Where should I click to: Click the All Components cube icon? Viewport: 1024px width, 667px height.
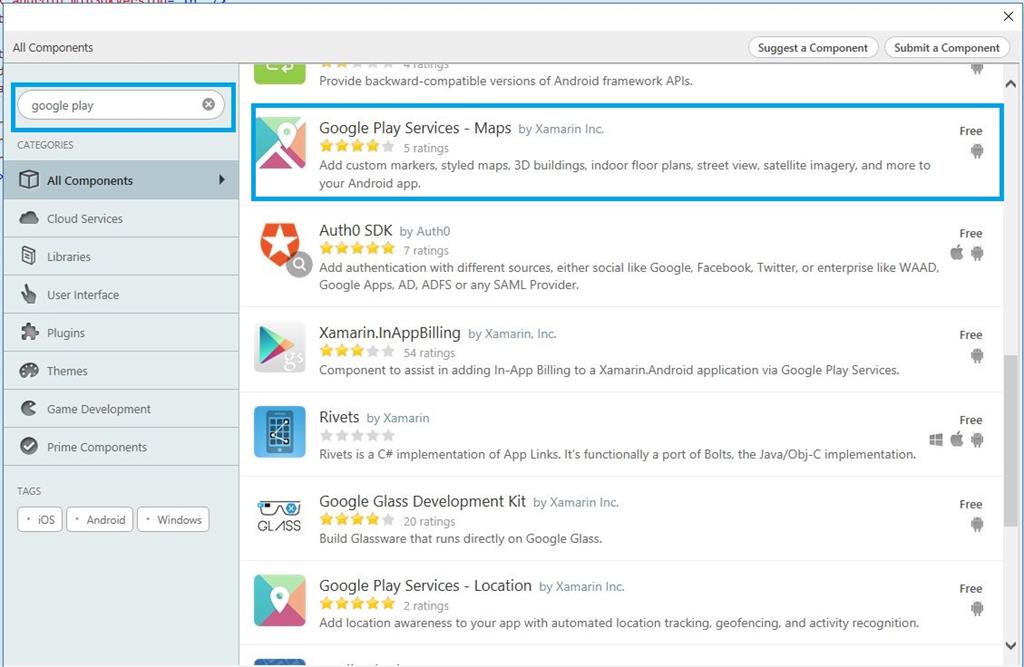(x=29, y=180)
